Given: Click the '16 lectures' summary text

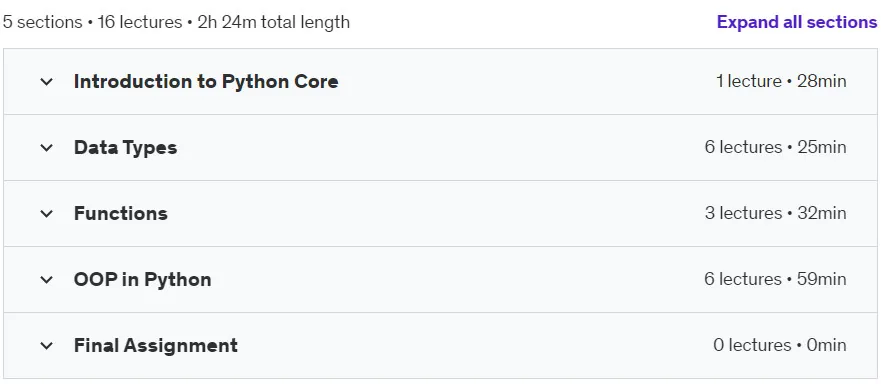Looking at the screenshot, I should (140, 22).
